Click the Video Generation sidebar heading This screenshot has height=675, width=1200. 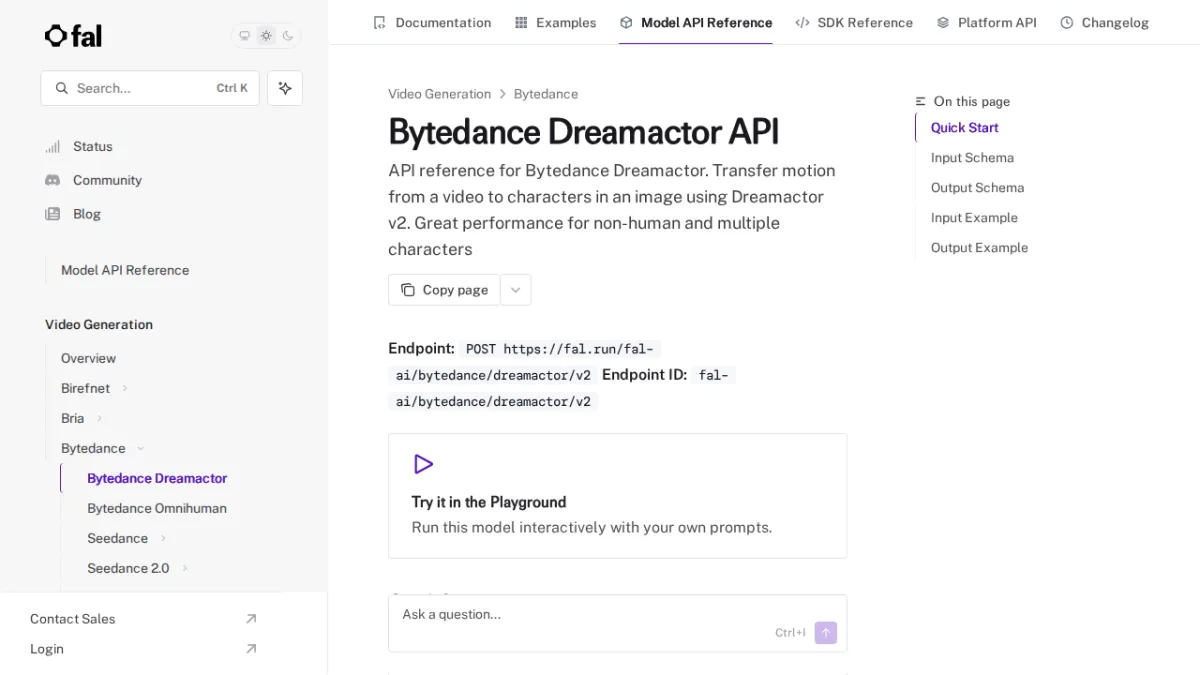[99, 324]
